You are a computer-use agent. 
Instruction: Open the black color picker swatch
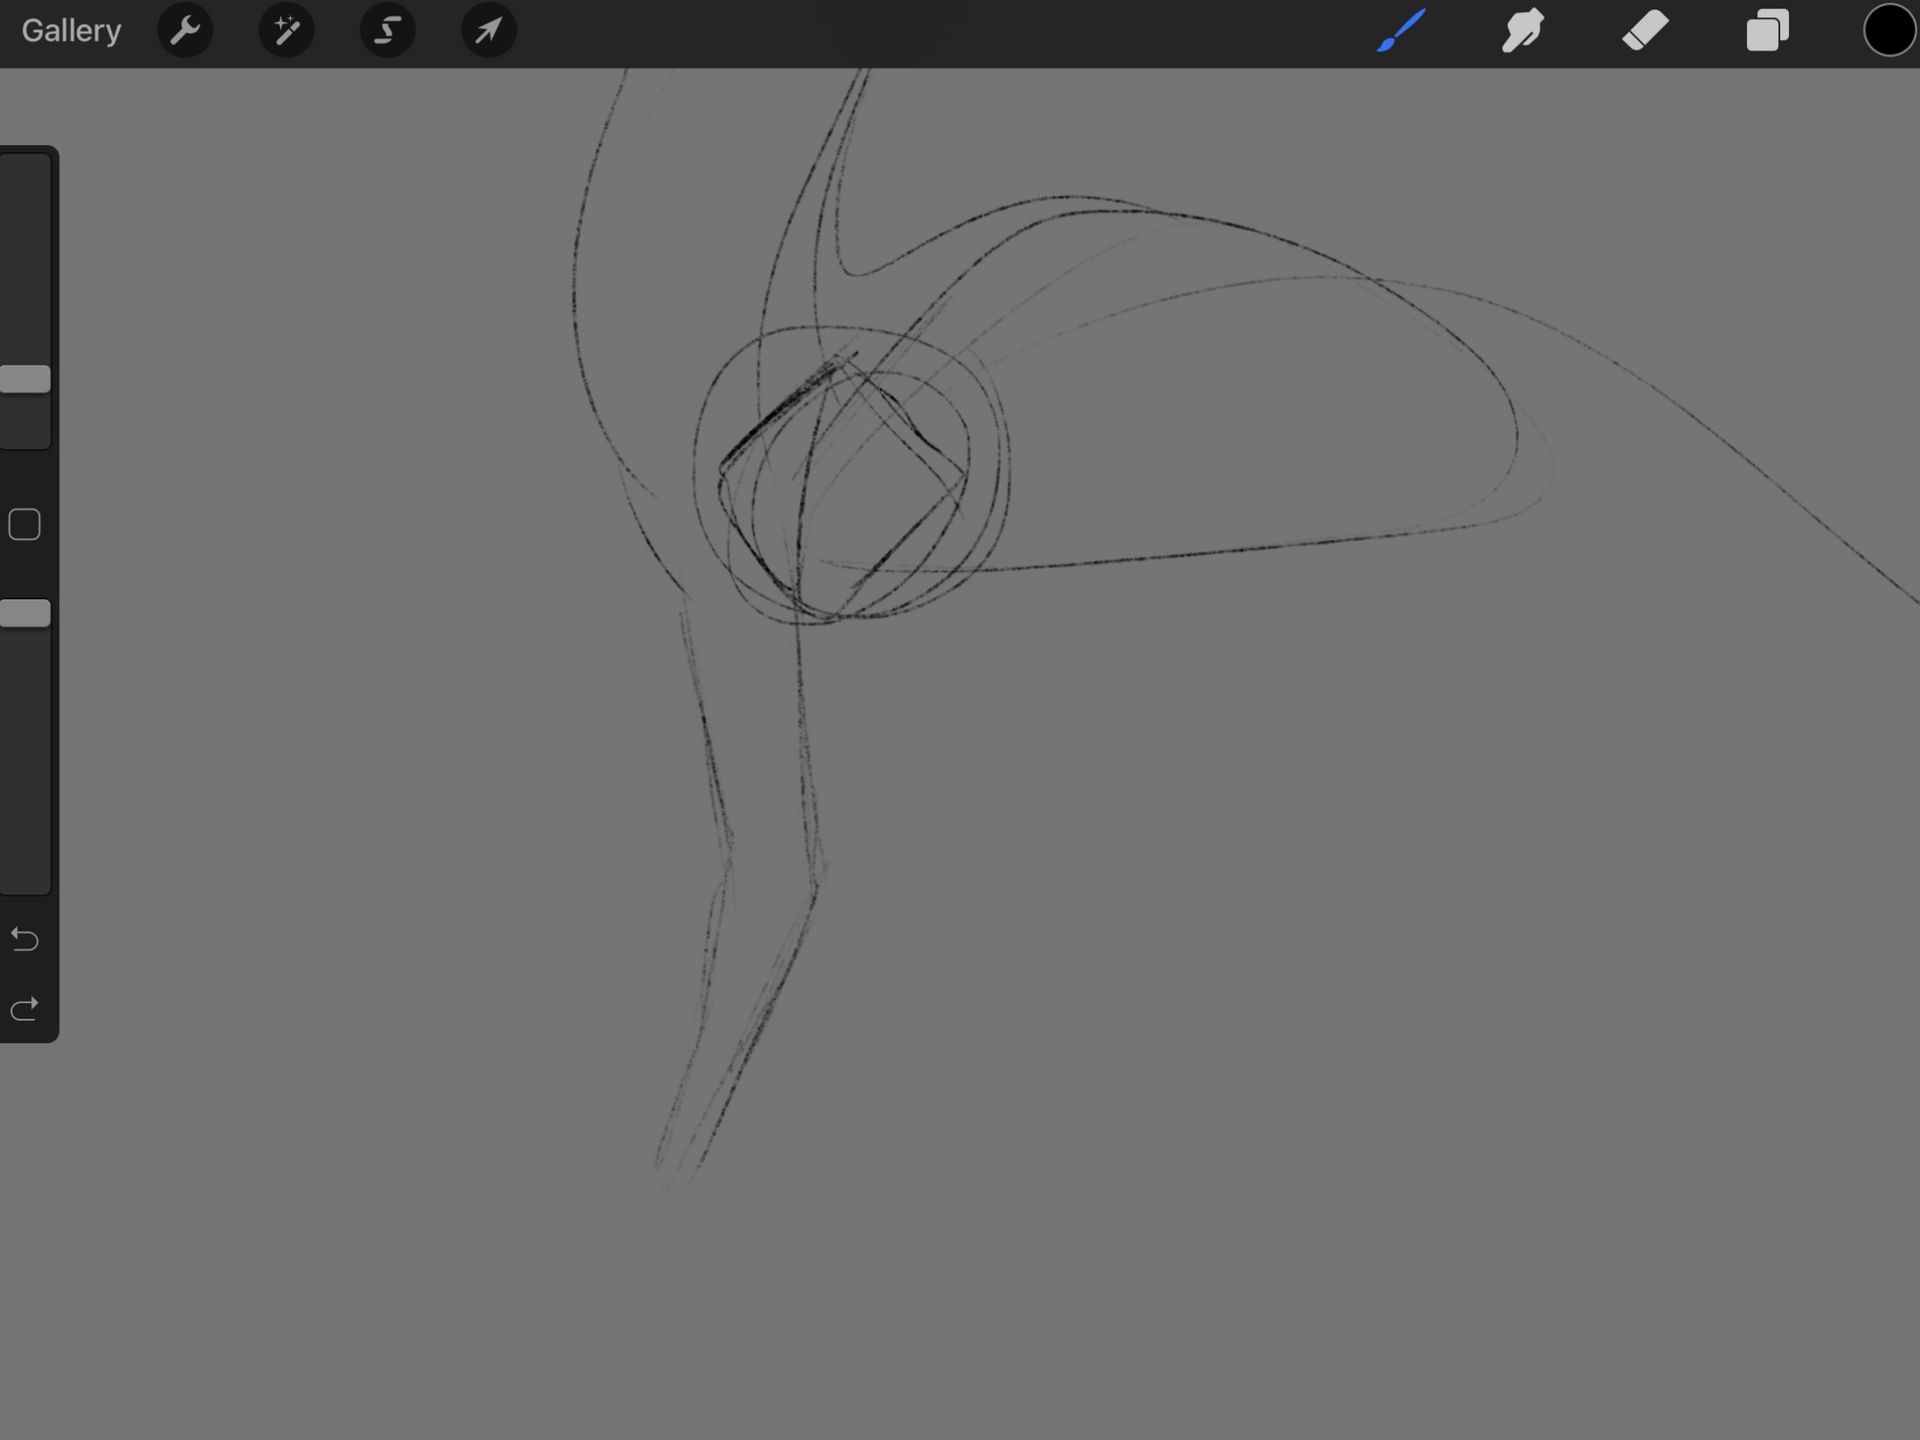coord(1889,30)
